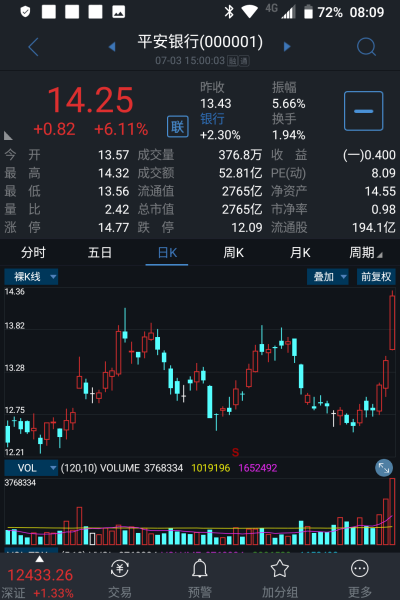Toggle 前复权 price adjustment
This screenshot has width=400, height=600.
376,277
